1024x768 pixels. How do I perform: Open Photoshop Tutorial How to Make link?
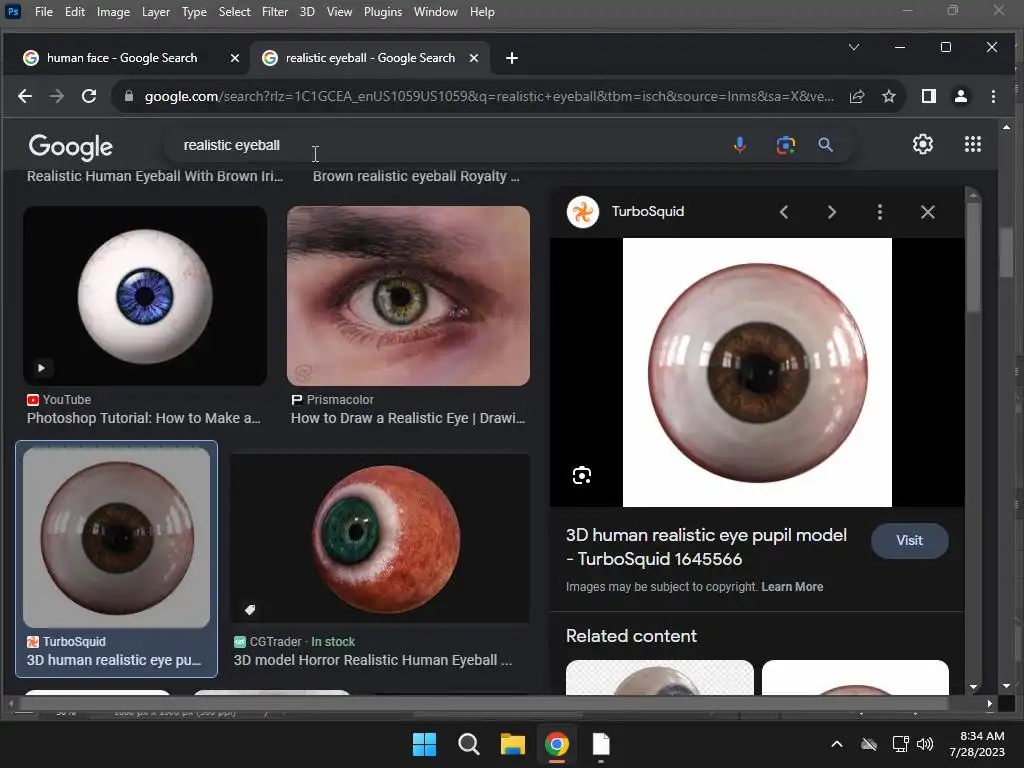(x=144, y=418)
